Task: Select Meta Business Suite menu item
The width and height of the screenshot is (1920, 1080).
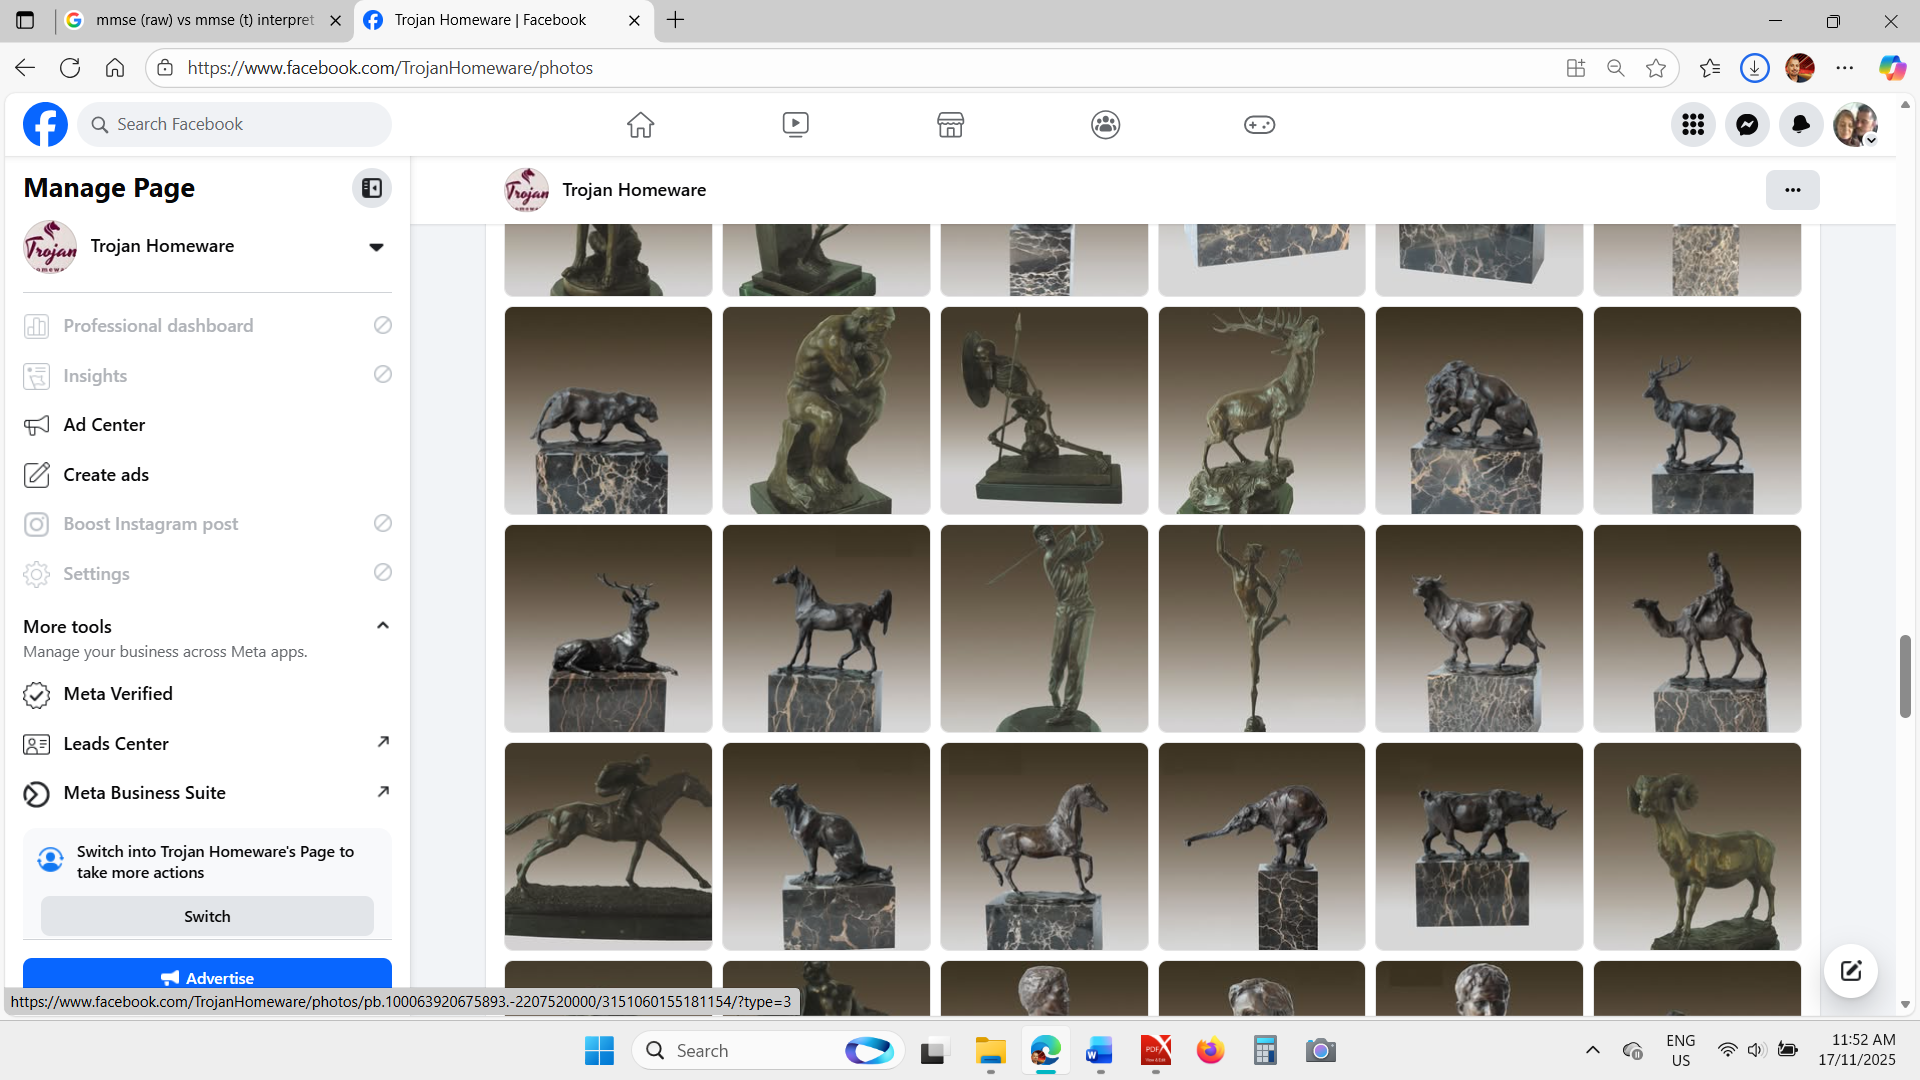Action: pos(144,793)
